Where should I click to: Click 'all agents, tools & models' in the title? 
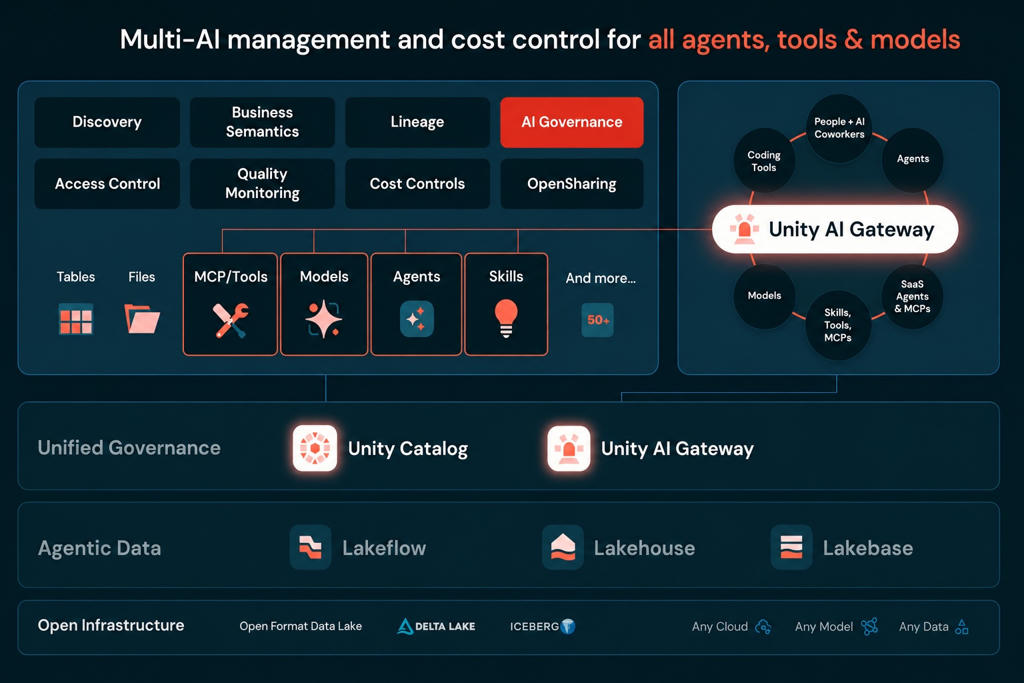click(x=804, y=40)
